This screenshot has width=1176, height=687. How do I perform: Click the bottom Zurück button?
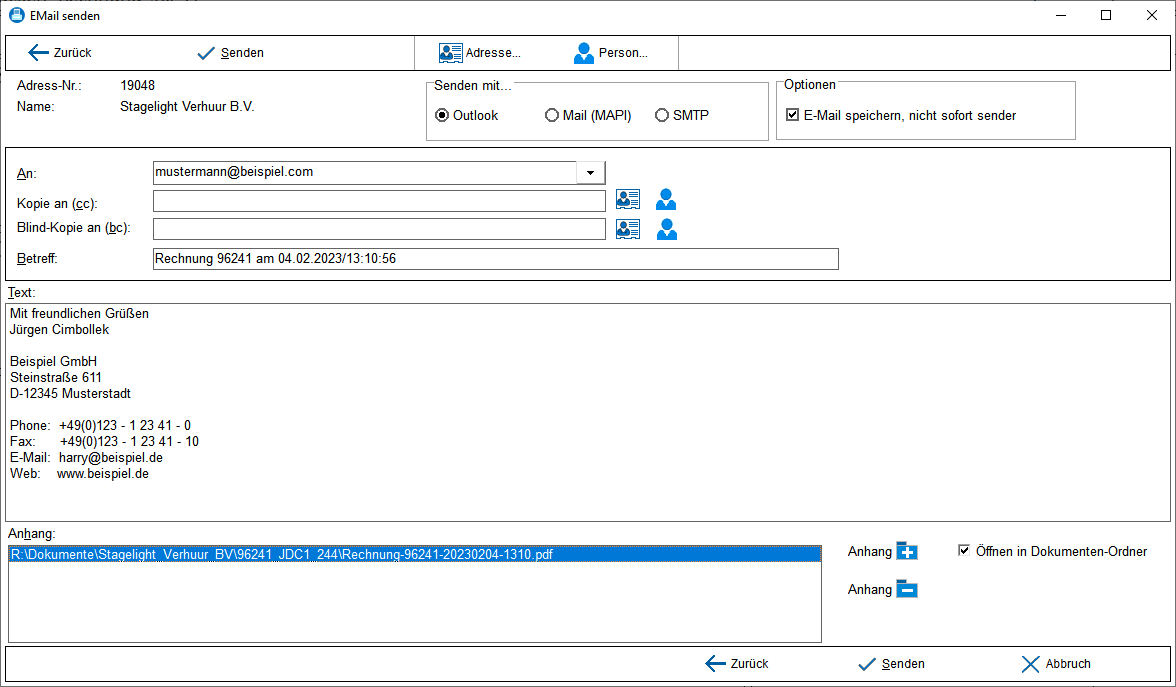coord(736,664)
